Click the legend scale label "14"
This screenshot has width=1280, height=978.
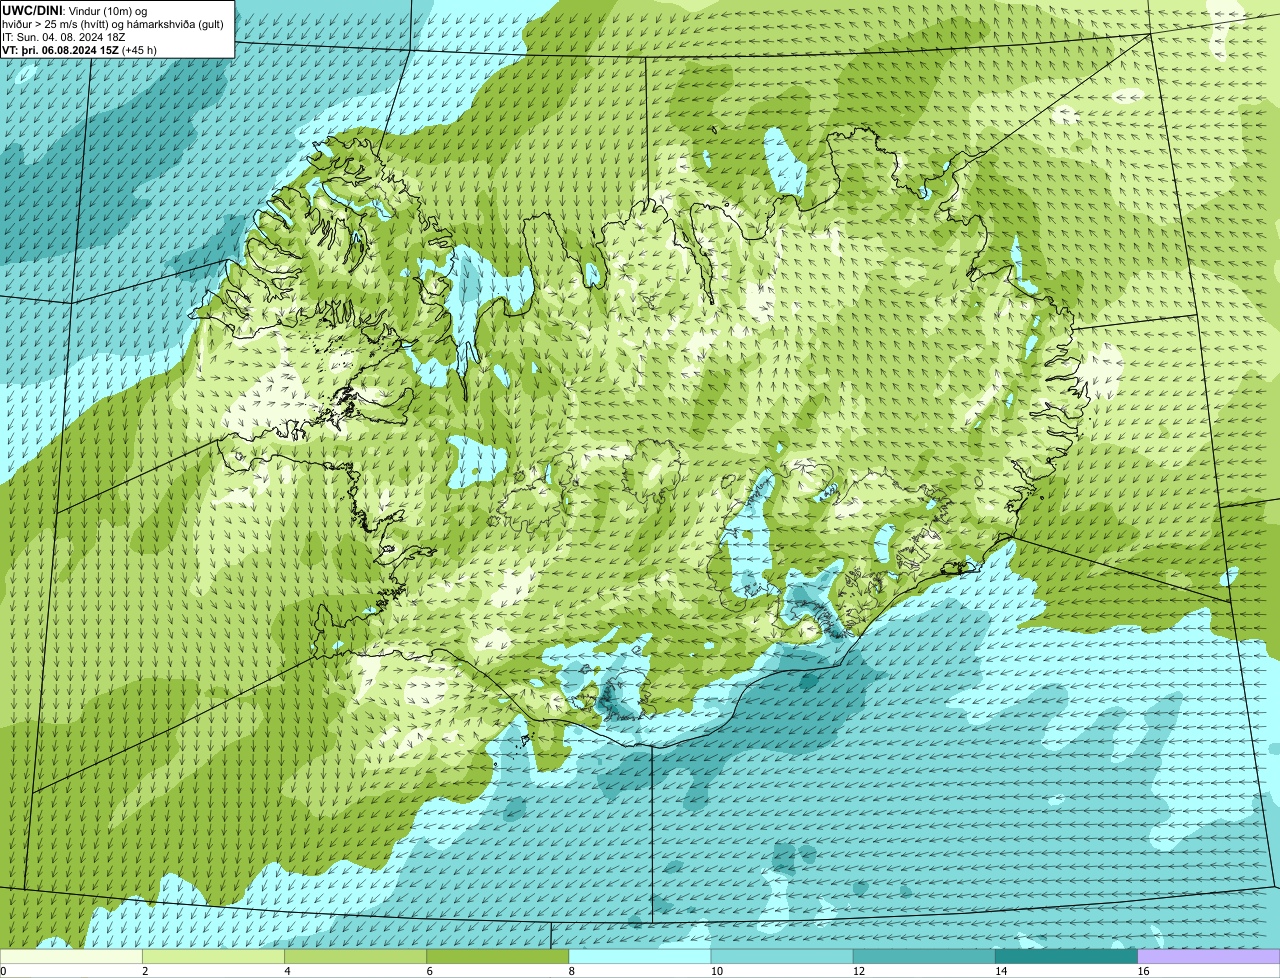point(1001,971)
